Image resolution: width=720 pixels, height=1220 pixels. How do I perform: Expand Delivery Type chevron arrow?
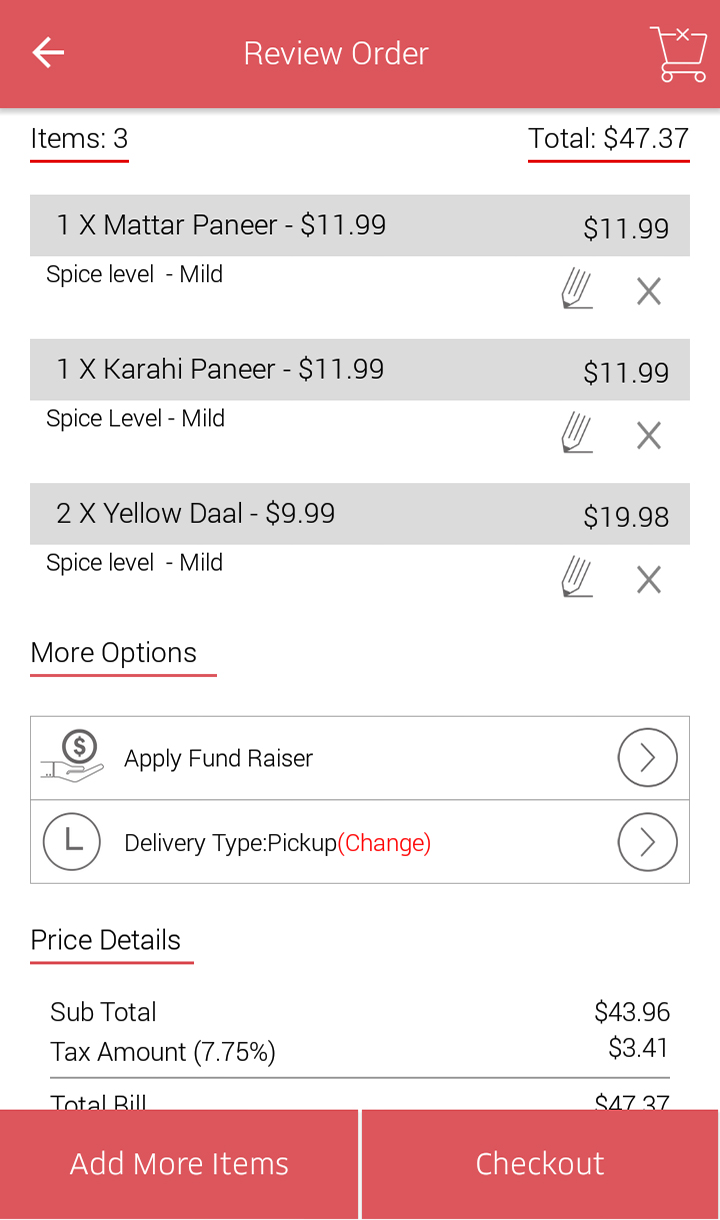647,842
